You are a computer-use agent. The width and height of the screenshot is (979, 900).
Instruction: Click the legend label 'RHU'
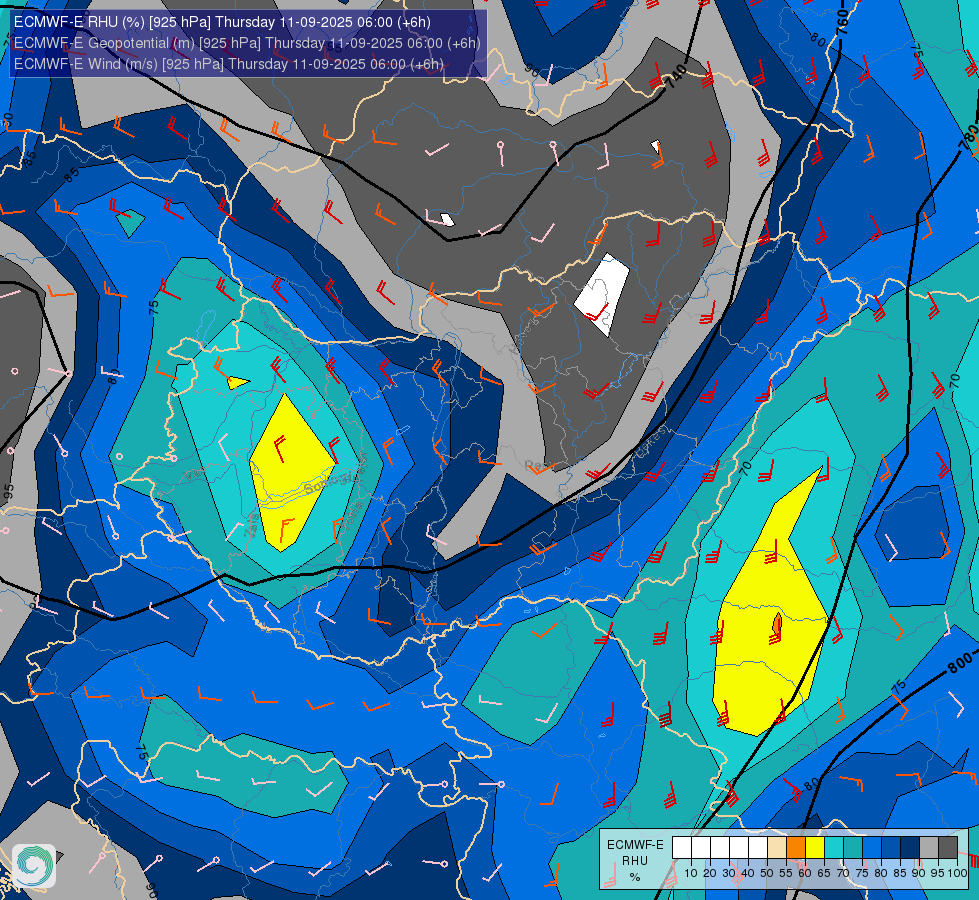[635, 861]
